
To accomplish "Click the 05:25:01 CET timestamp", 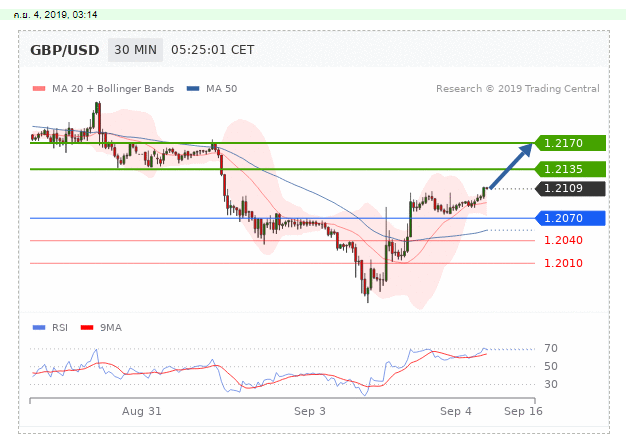I will pos(212,50).
